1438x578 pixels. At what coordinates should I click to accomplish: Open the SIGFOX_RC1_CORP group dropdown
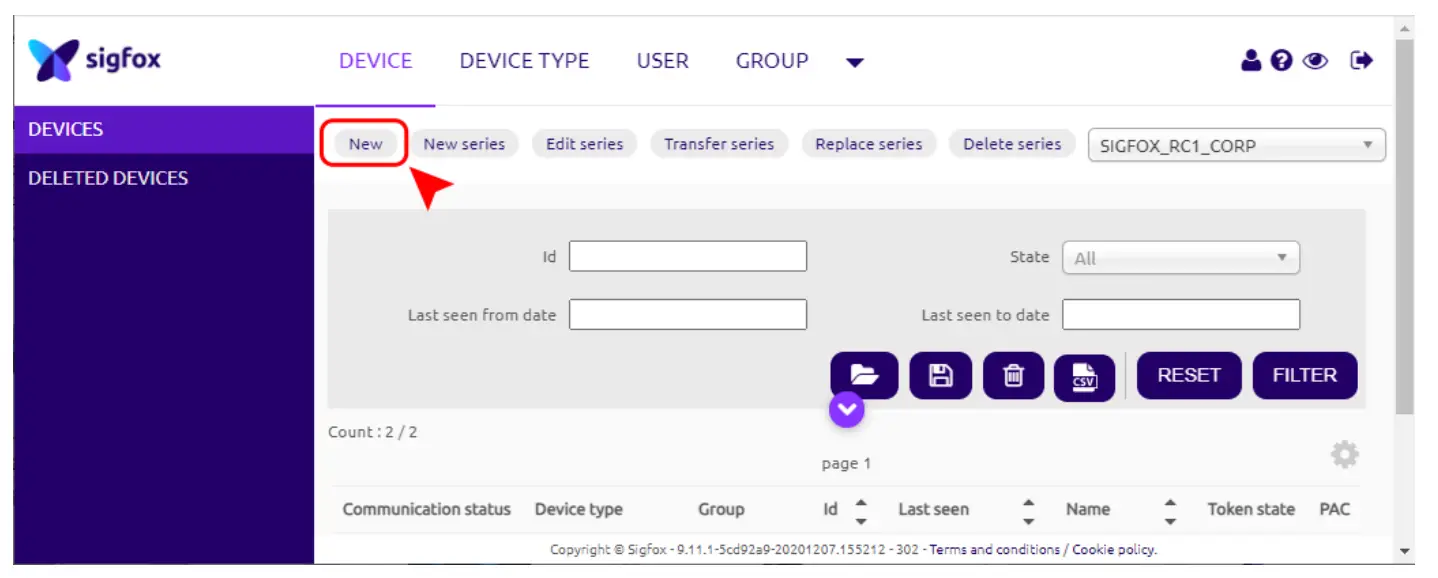click(x=1236, y=145)
